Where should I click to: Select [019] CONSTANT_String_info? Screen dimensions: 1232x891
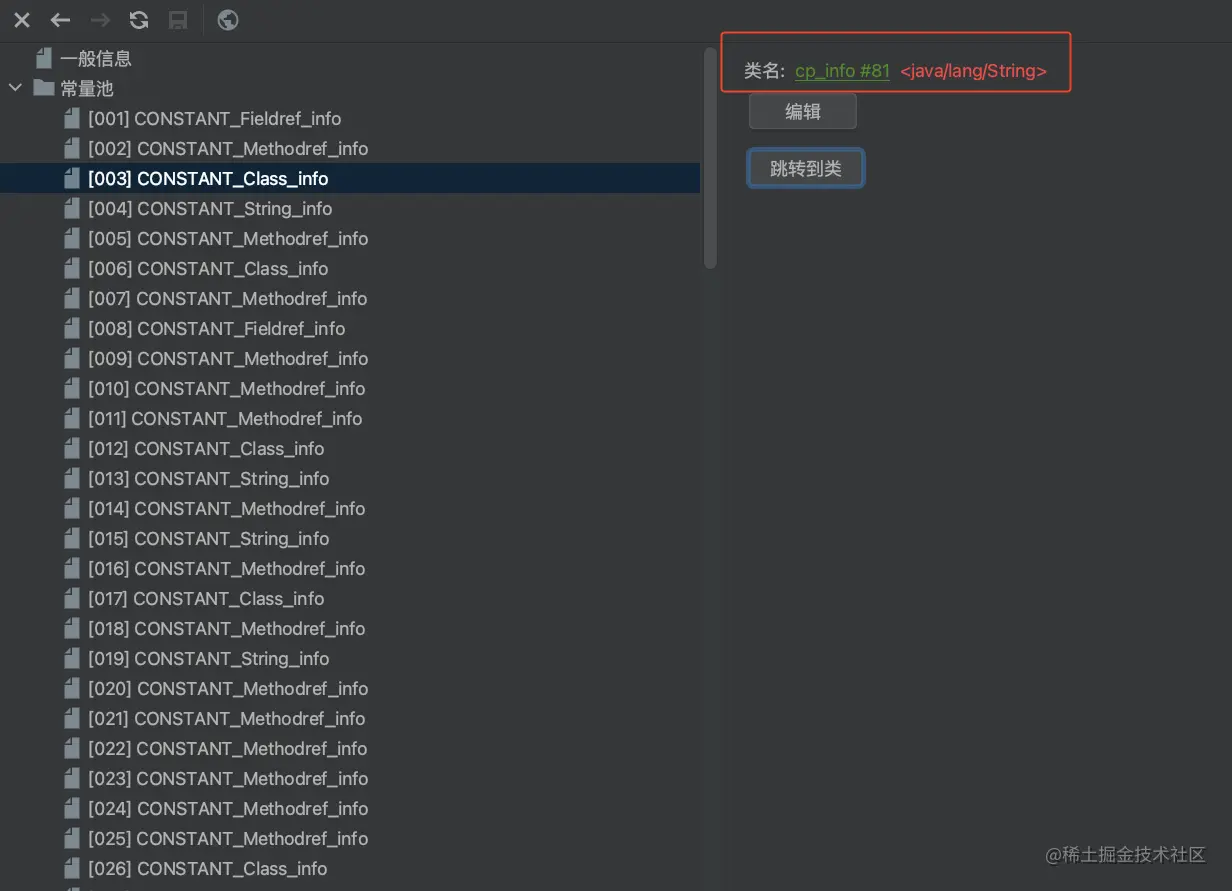coord(350,658)
